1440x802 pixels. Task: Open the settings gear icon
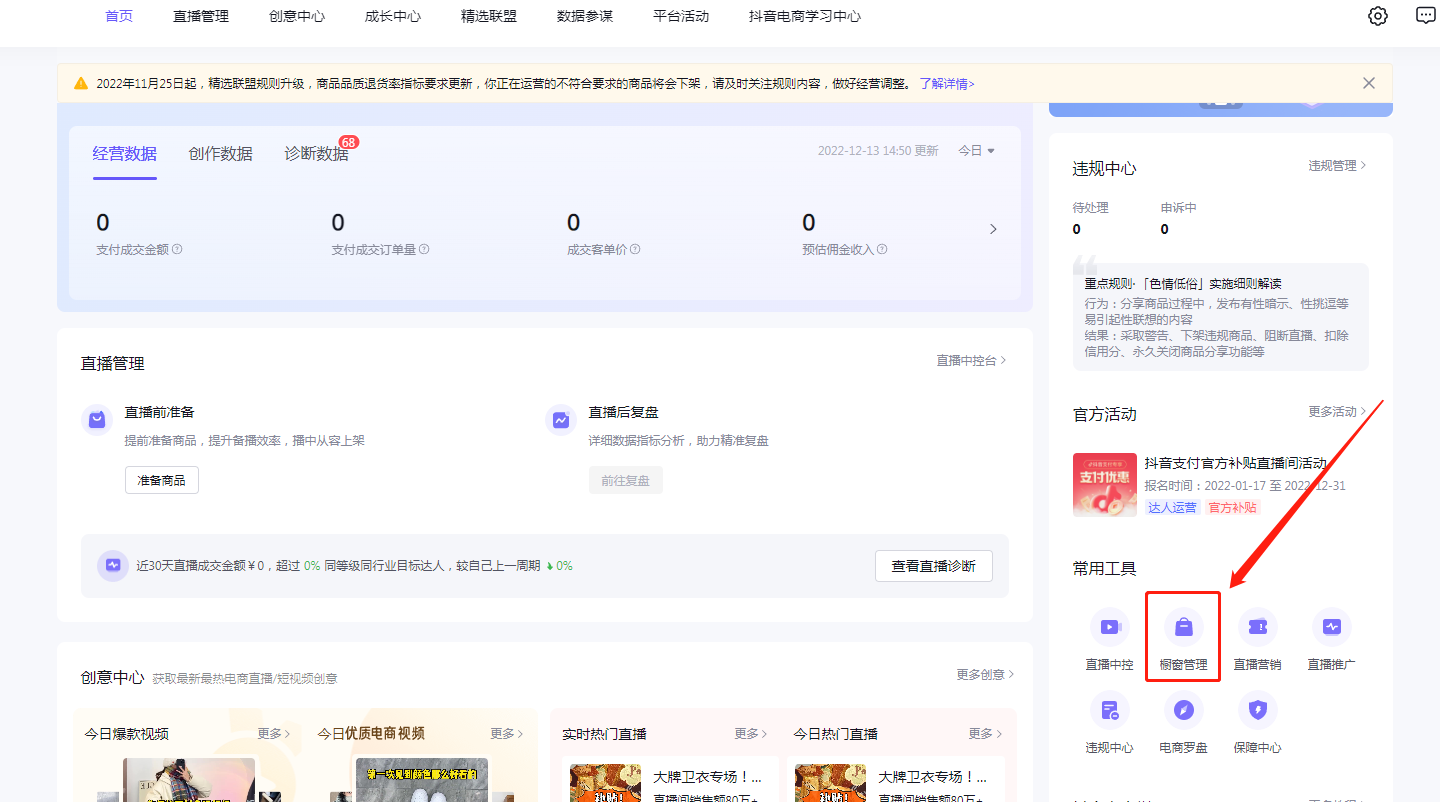tap(1378, 16)
